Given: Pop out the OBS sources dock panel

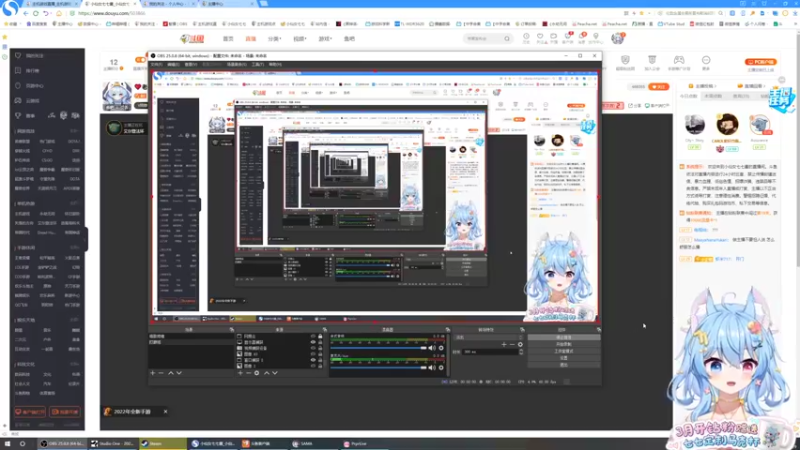Looking at the screenshot, I should pyautogui.click(x=325, y=330).
